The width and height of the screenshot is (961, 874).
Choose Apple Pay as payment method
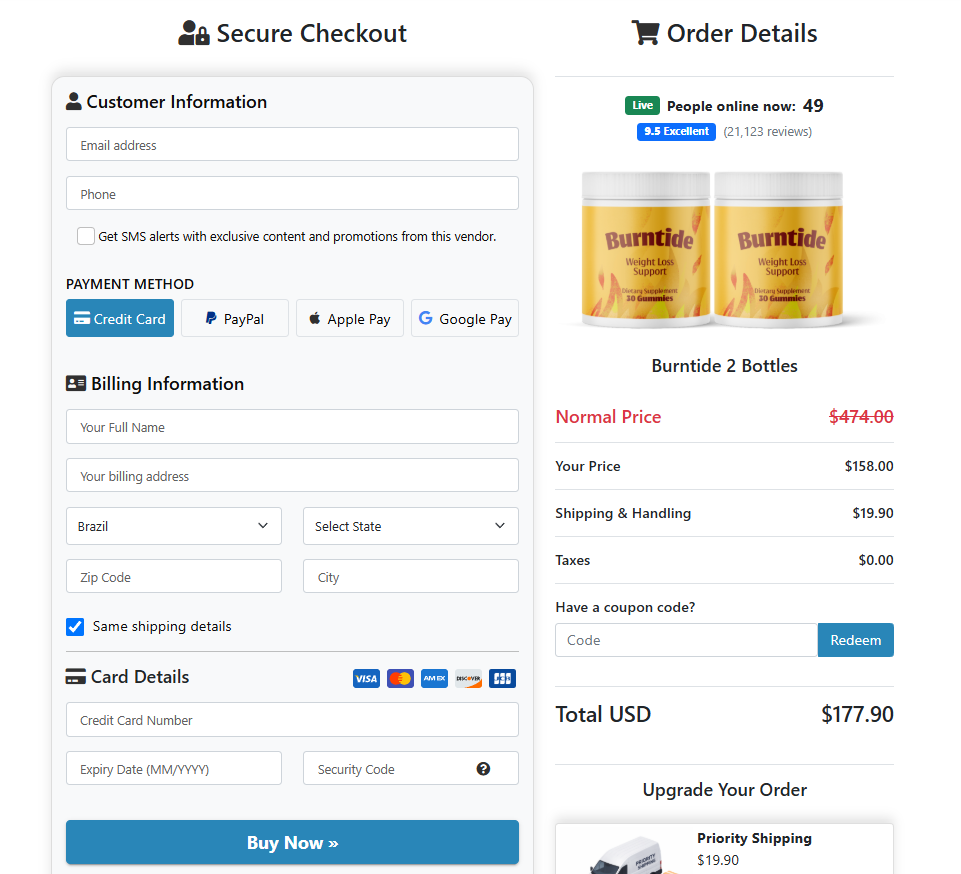(350, 318)
